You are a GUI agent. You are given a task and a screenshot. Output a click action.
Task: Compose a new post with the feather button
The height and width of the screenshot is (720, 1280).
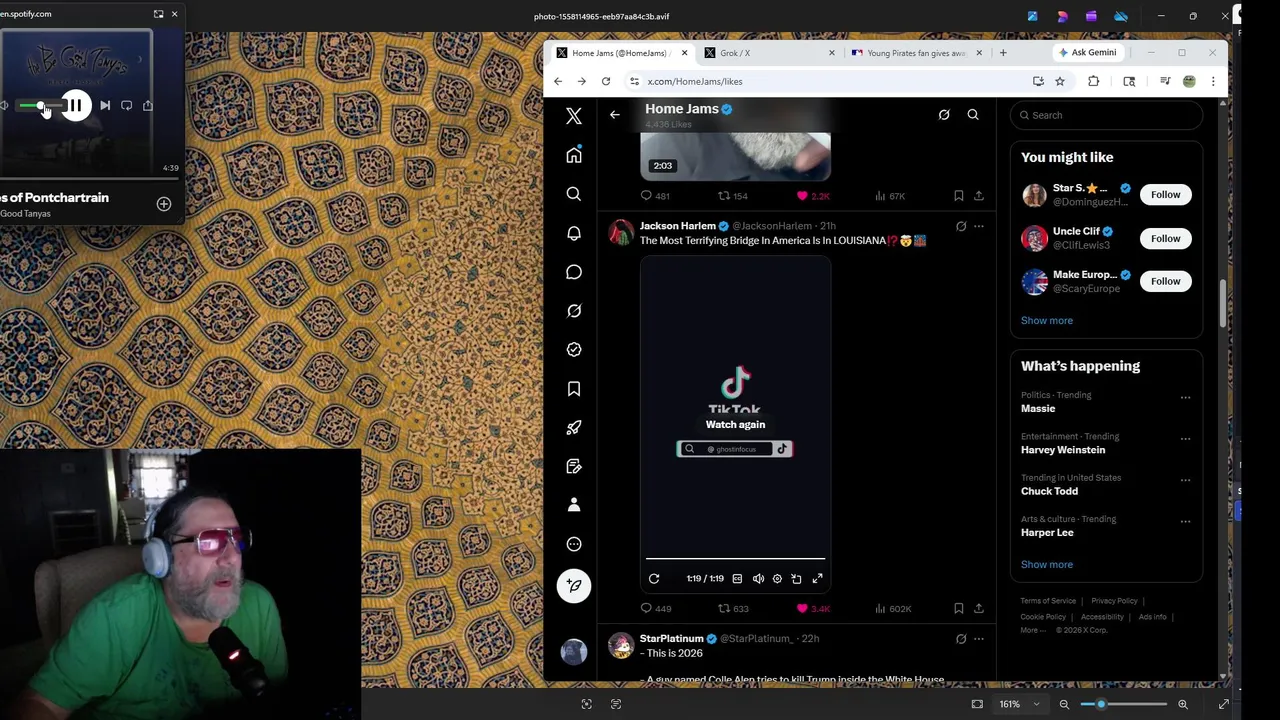click(x=574, y=586)
